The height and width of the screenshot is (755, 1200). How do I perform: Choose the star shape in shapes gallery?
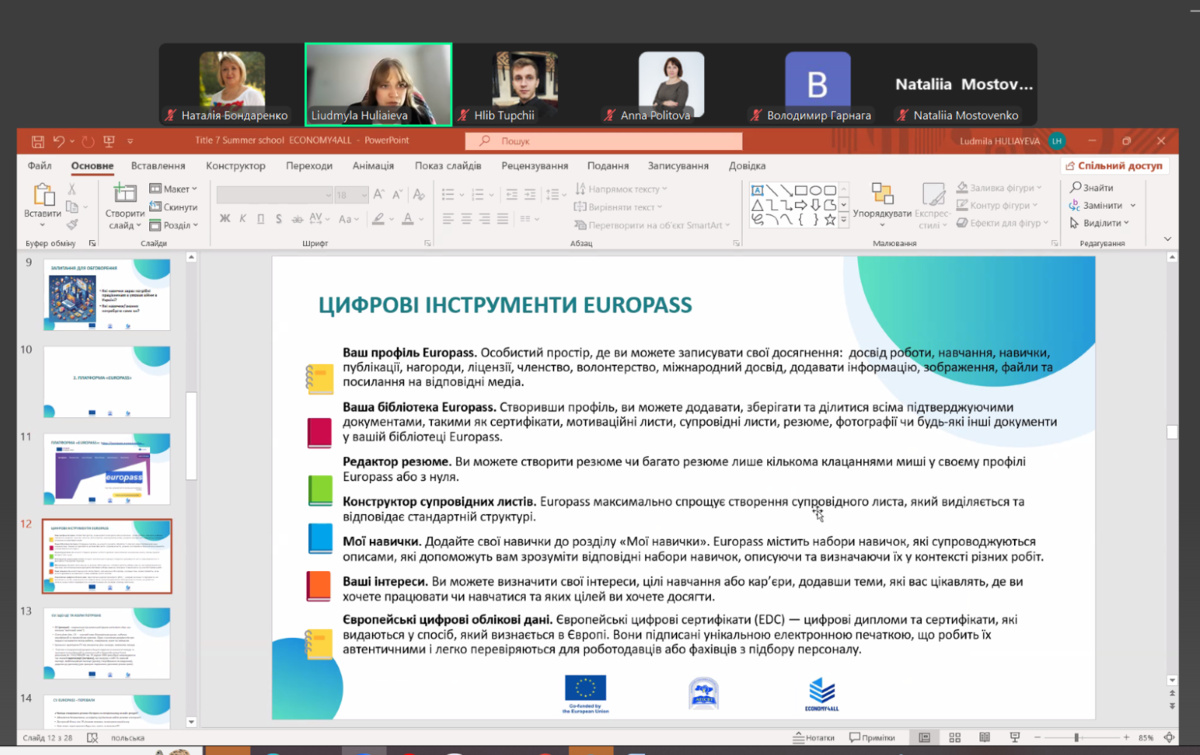(831, 219)
